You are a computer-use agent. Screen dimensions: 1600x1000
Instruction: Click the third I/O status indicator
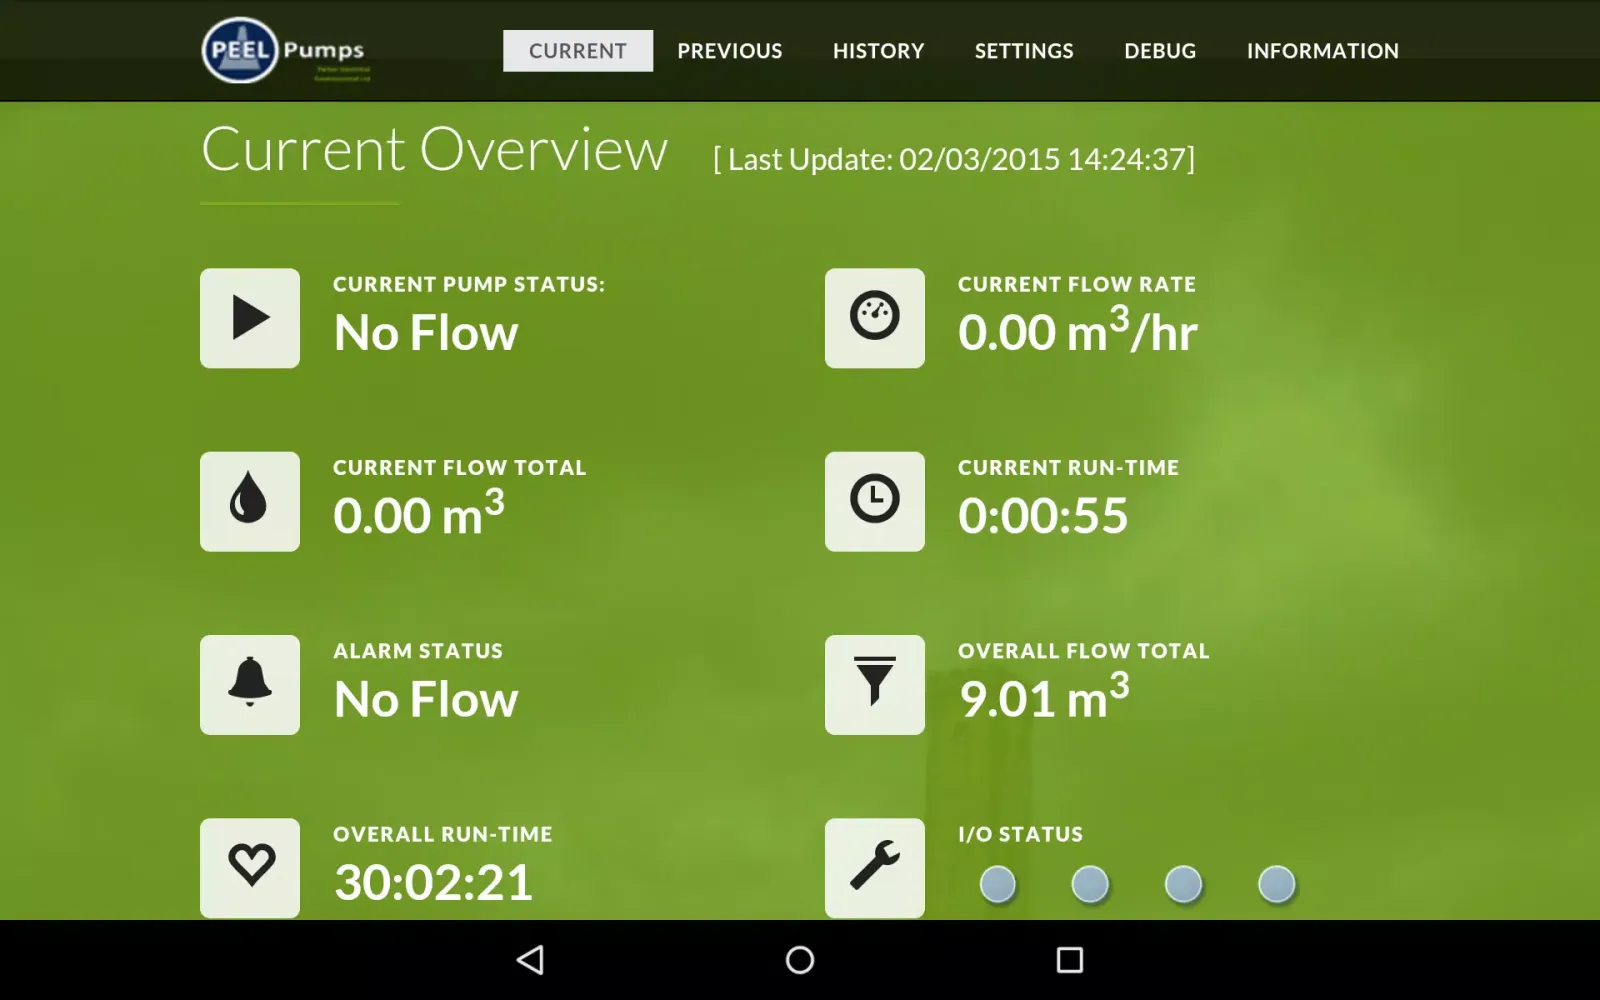tap(1183, 884)
